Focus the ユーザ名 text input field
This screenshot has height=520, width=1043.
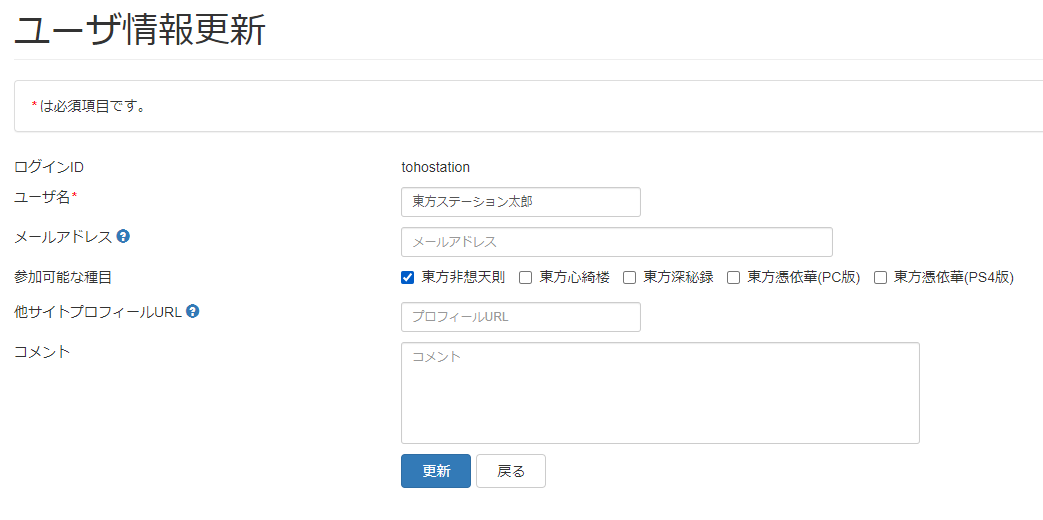pos(520,202)
